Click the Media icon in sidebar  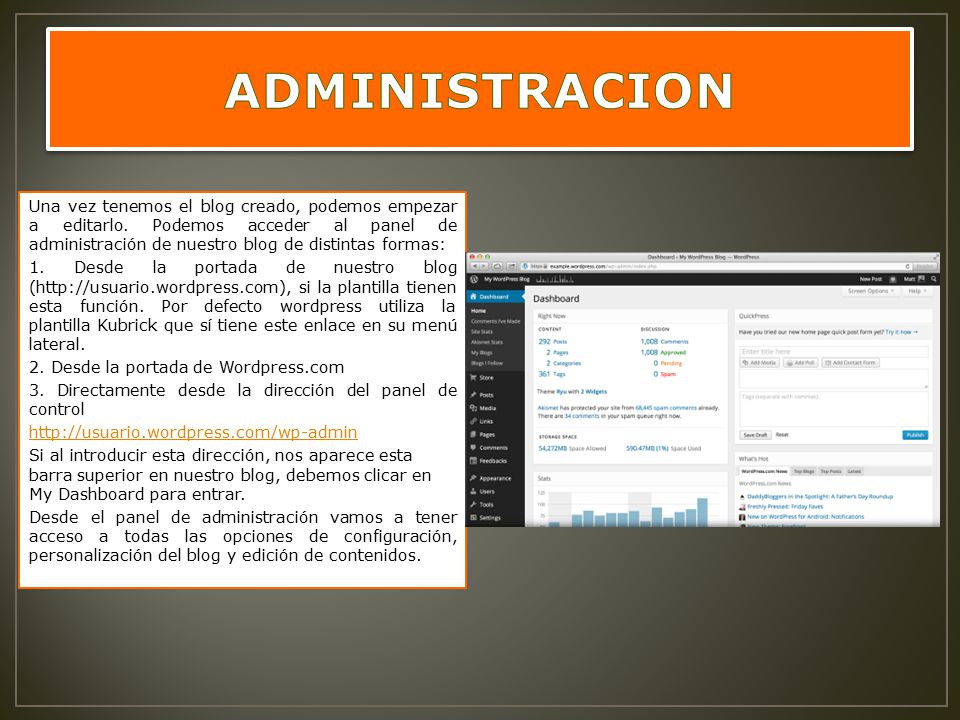(473, 408)
